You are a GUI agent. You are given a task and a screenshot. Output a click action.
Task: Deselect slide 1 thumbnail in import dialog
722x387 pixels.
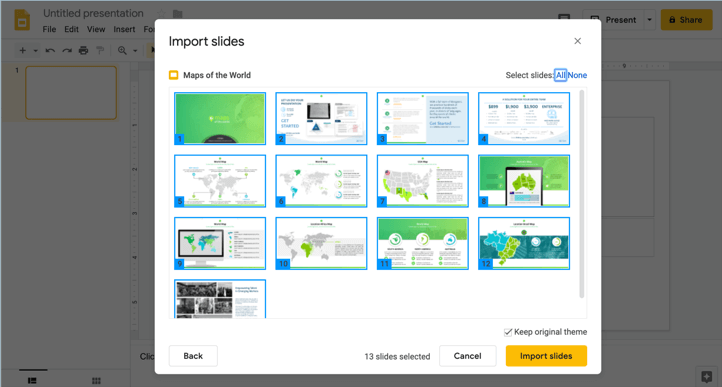coord(220,118)
